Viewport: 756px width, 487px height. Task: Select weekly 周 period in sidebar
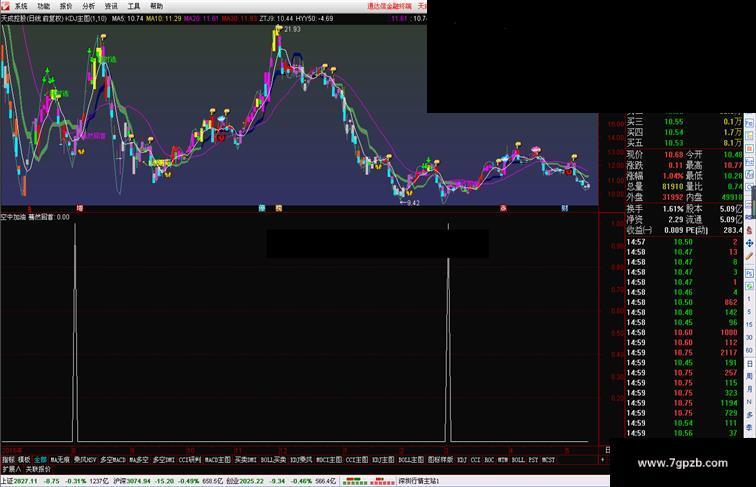point(750,376)
